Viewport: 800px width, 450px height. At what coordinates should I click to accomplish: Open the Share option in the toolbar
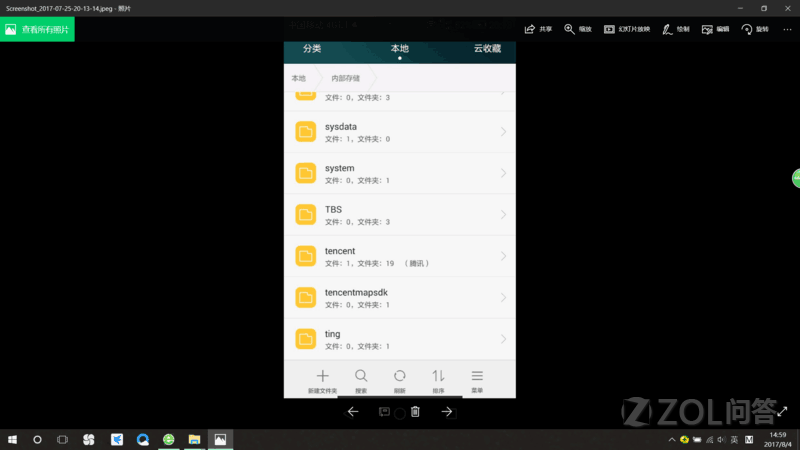[538, 29]
